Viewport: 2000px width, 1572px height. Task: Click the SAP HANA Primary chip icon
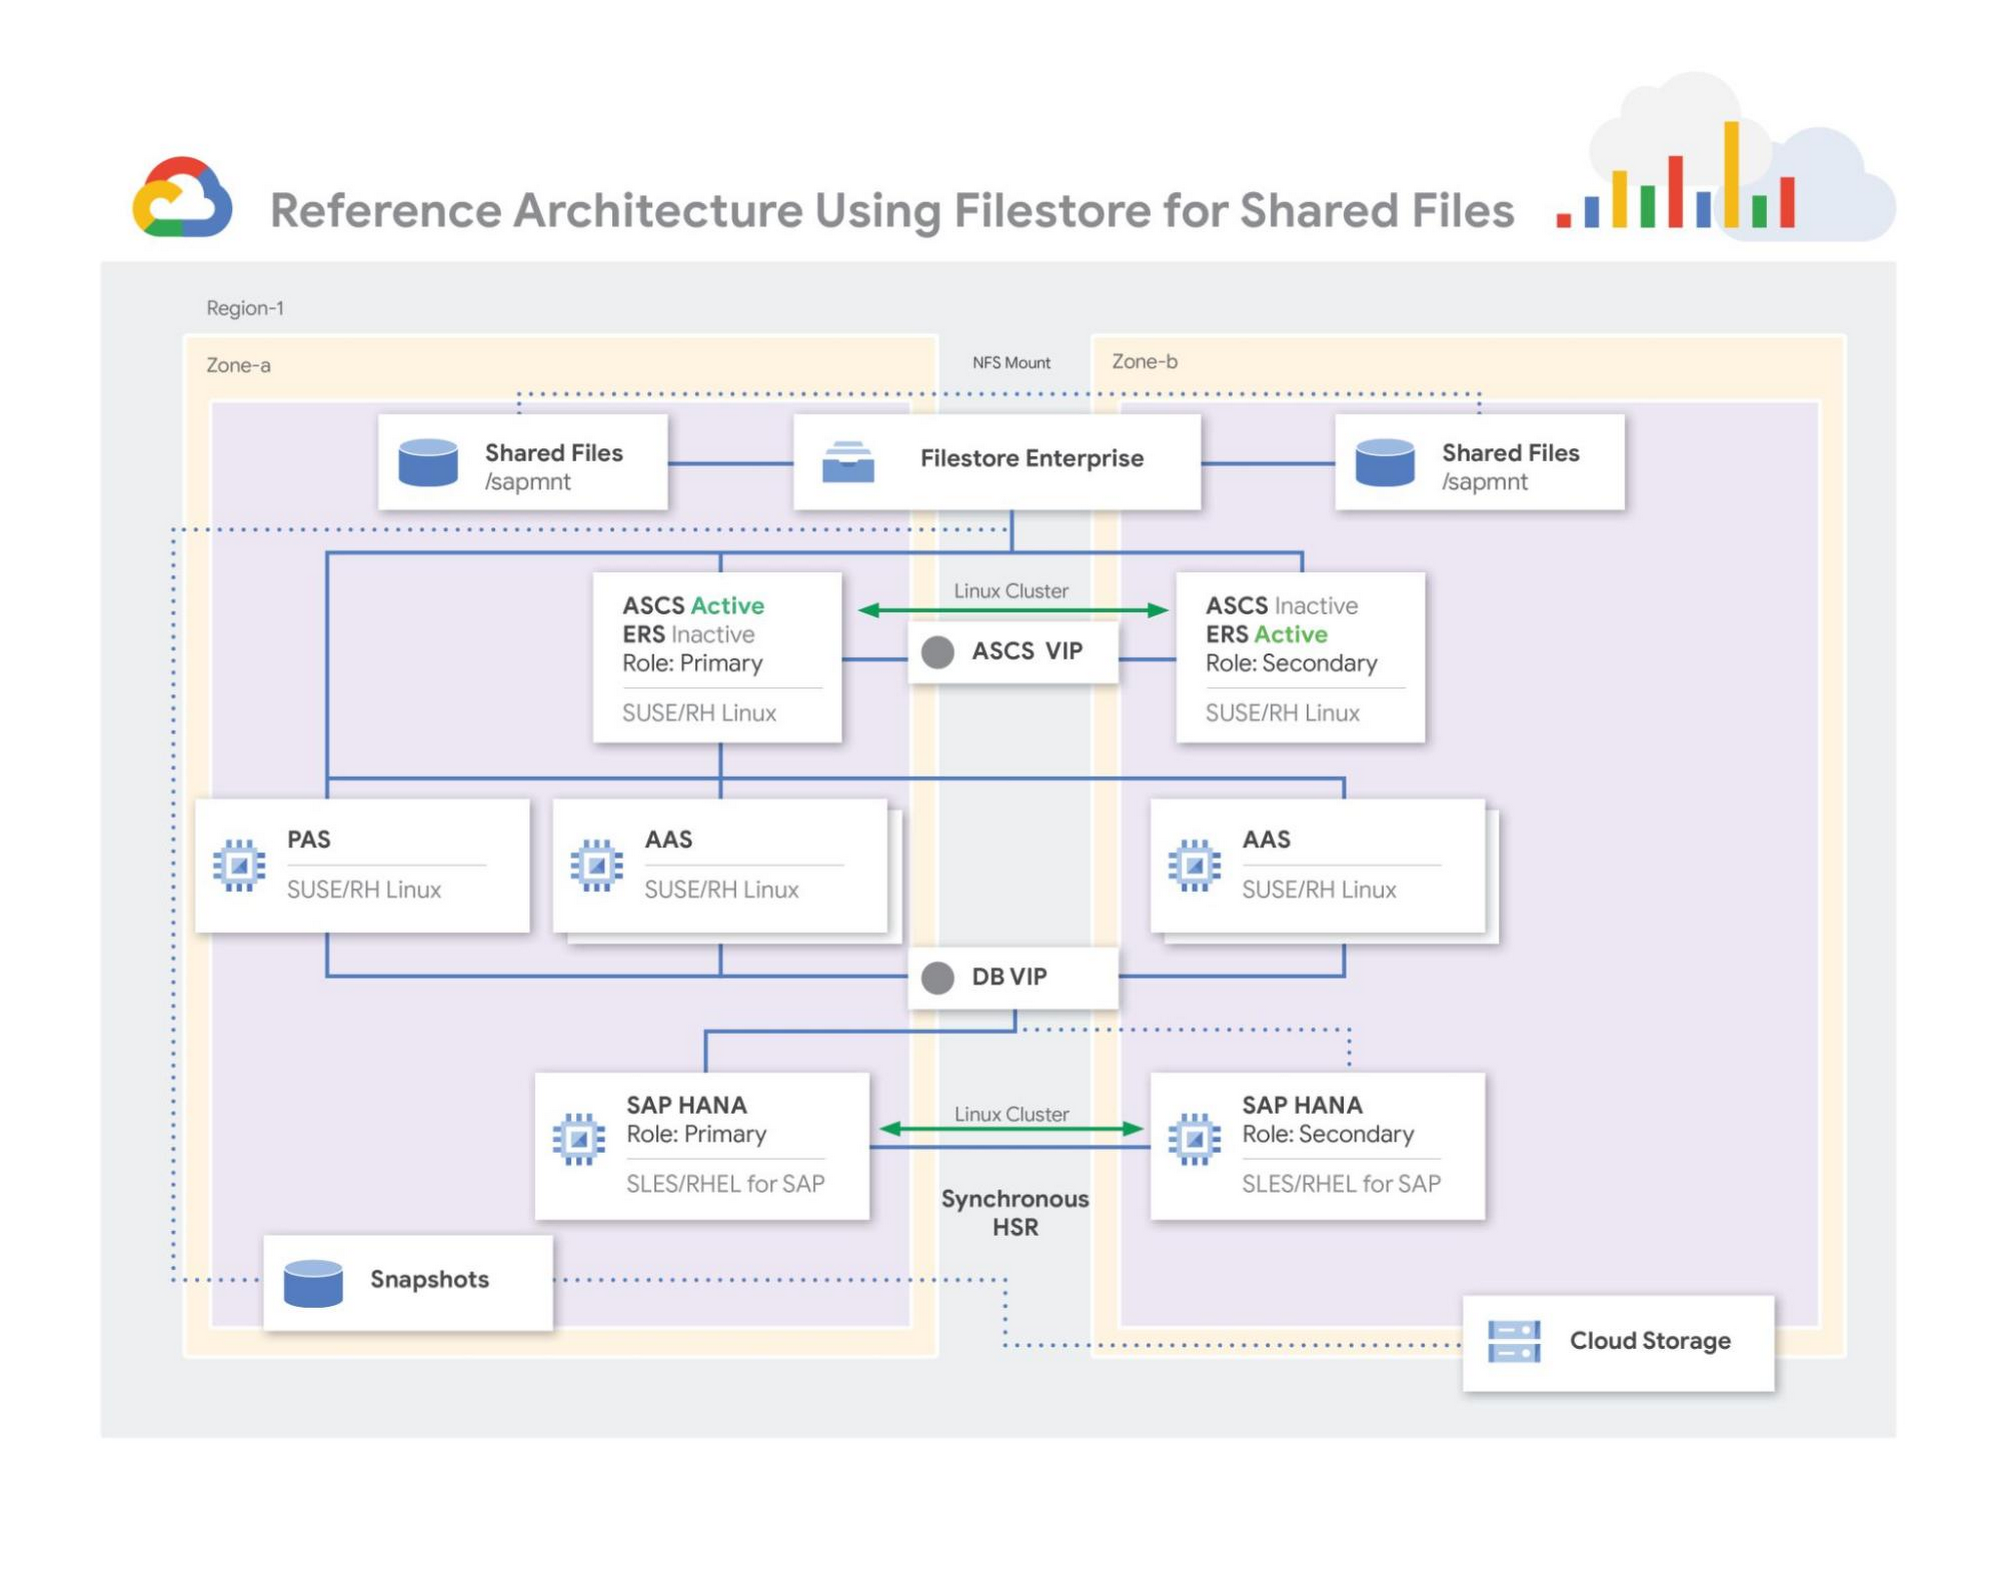[x=579, y=1139]
